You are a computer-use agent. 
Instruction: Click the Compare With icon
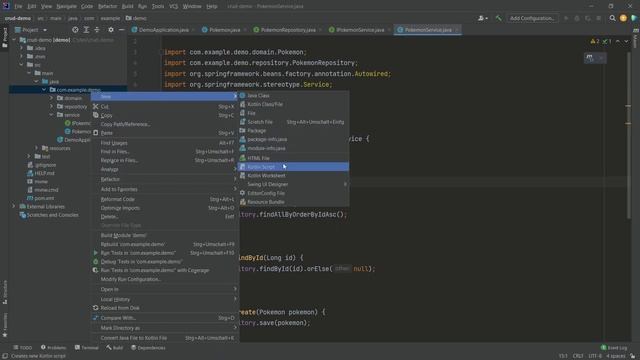click(x=96, y=318)
